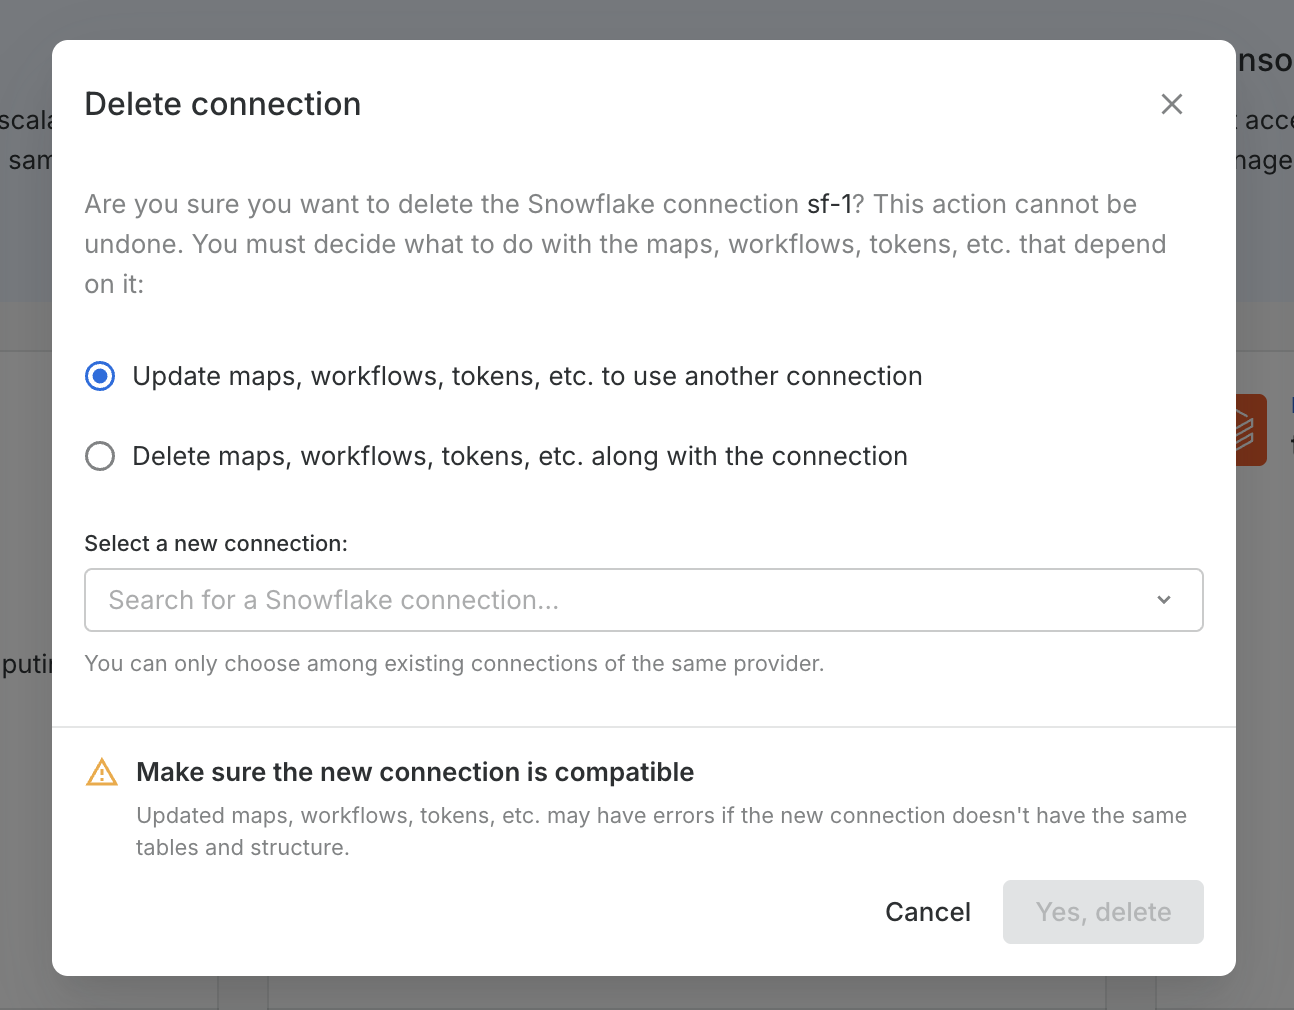Click the 'This action cannot be undone' paragraph
Screen dimensions: 1294x1010
[x=625, y=244]
